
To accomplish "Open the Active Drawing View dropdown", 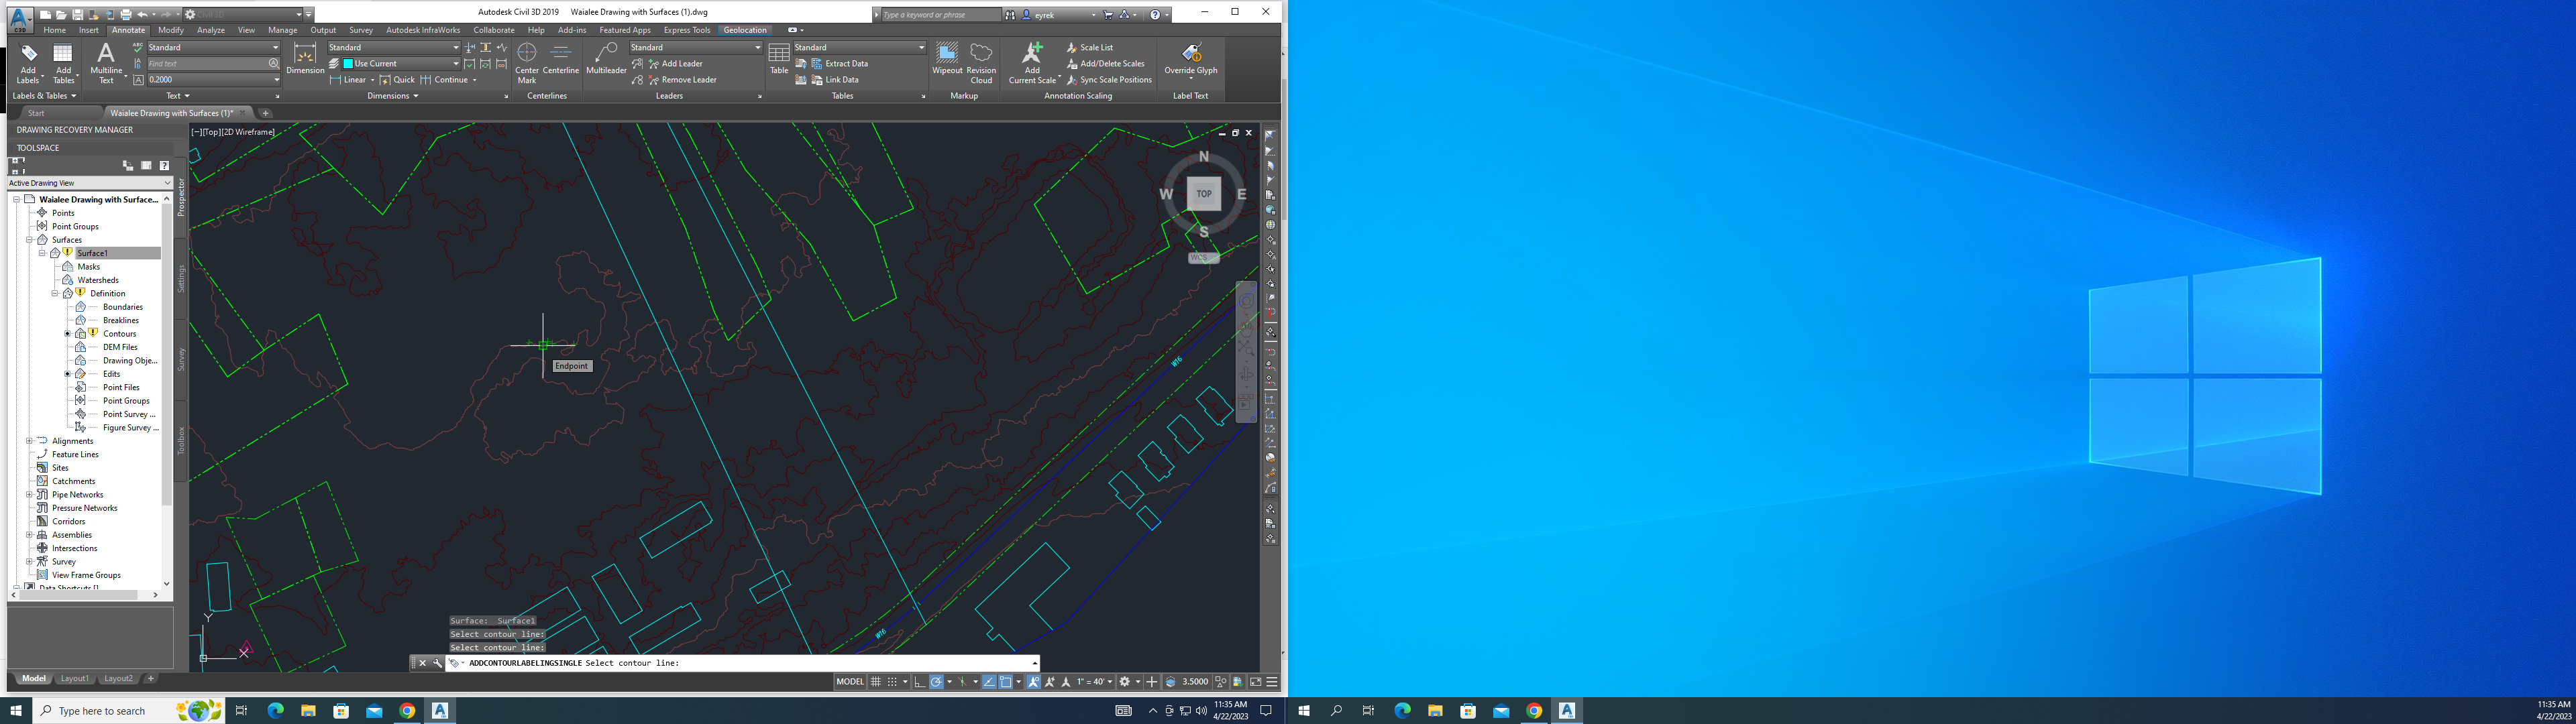I will pyautogui.click(x=90, y=183).
